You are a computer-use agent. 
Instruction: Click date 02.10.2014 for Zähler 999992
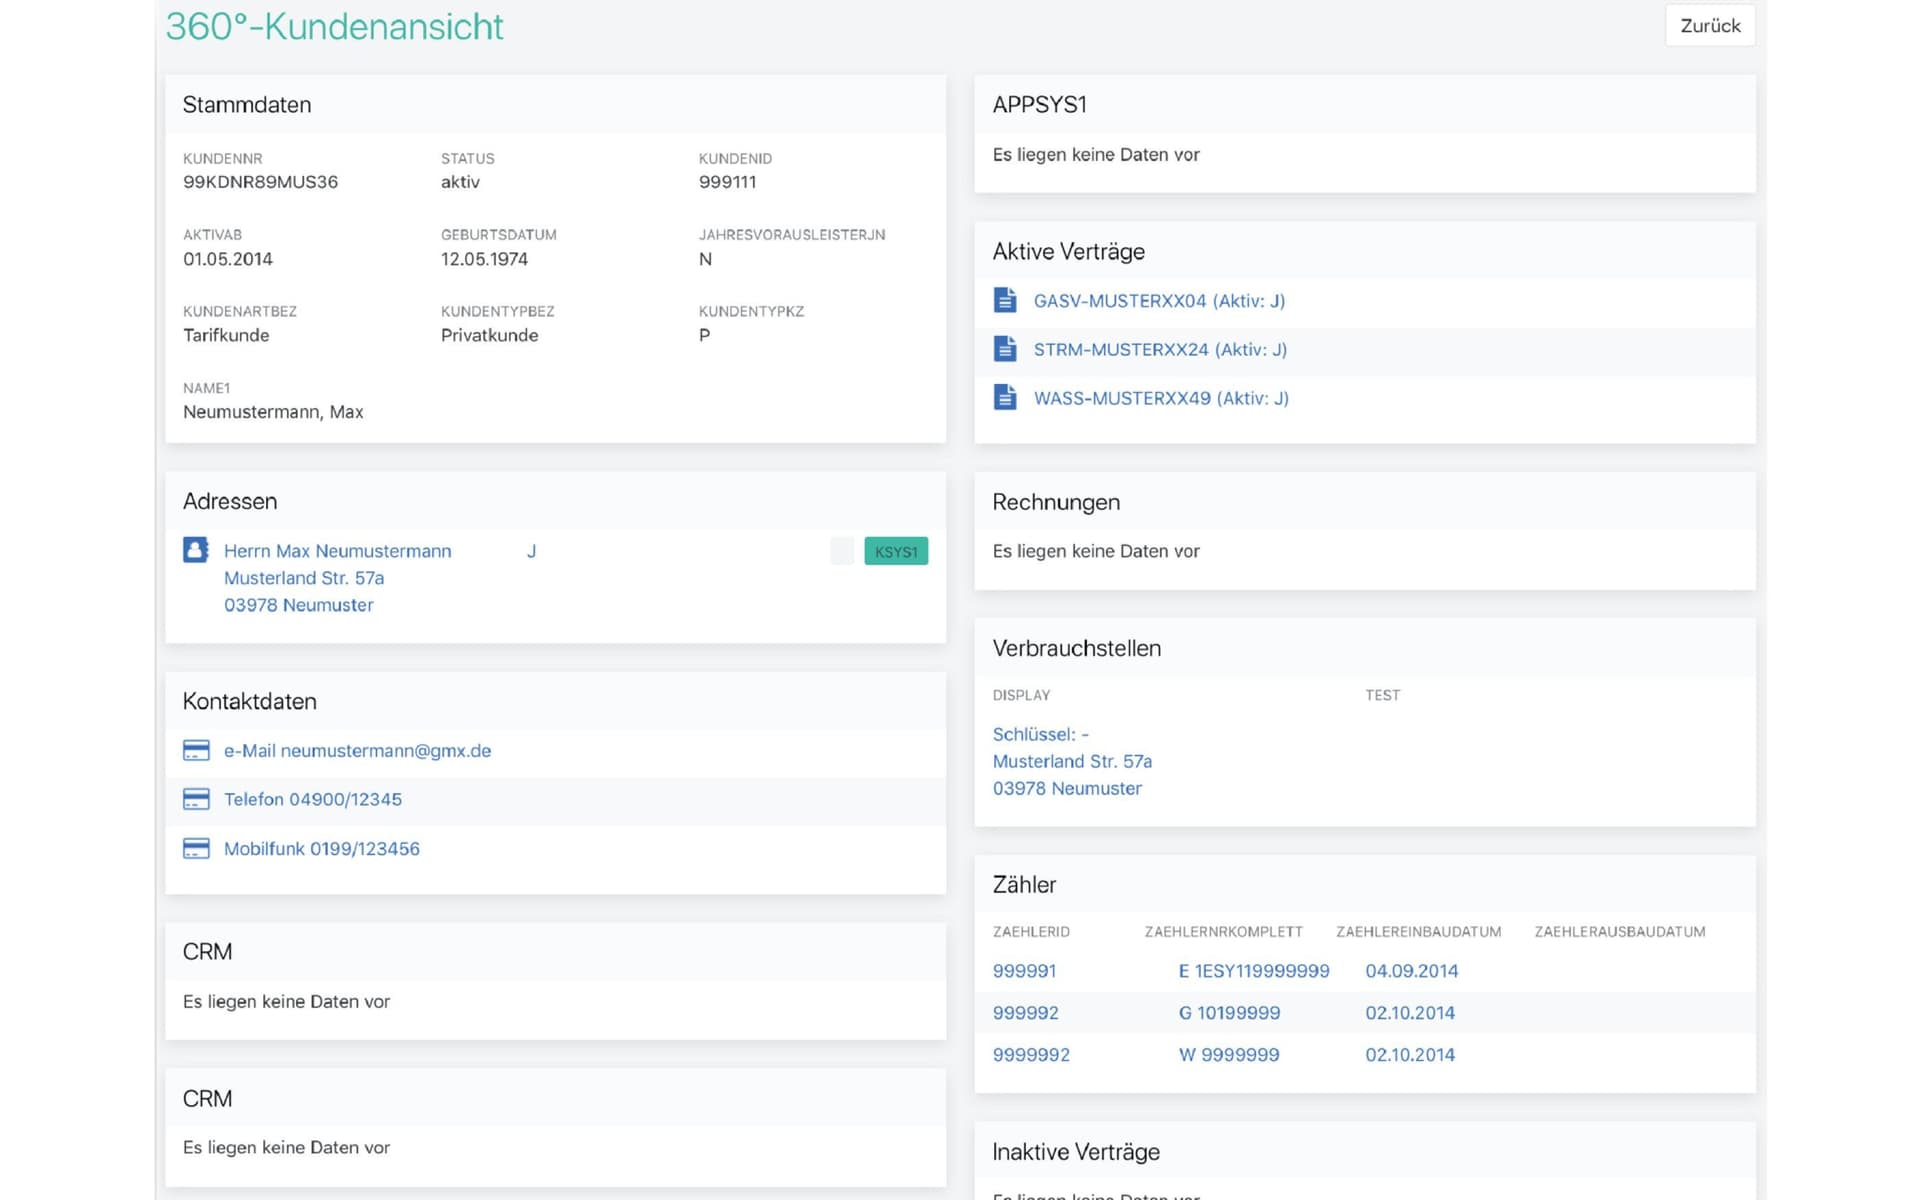(x=1410, y=1012)
